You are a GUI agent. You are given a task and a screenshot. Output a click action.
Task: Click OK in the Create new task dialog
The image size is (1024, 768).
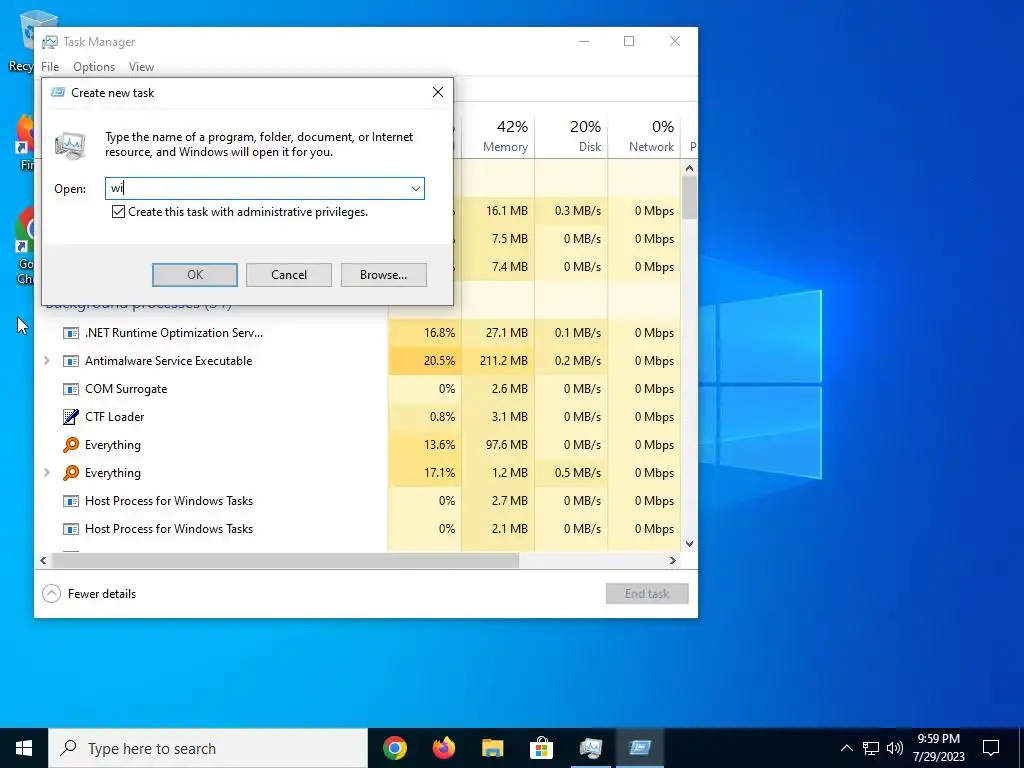pos(195,275)
